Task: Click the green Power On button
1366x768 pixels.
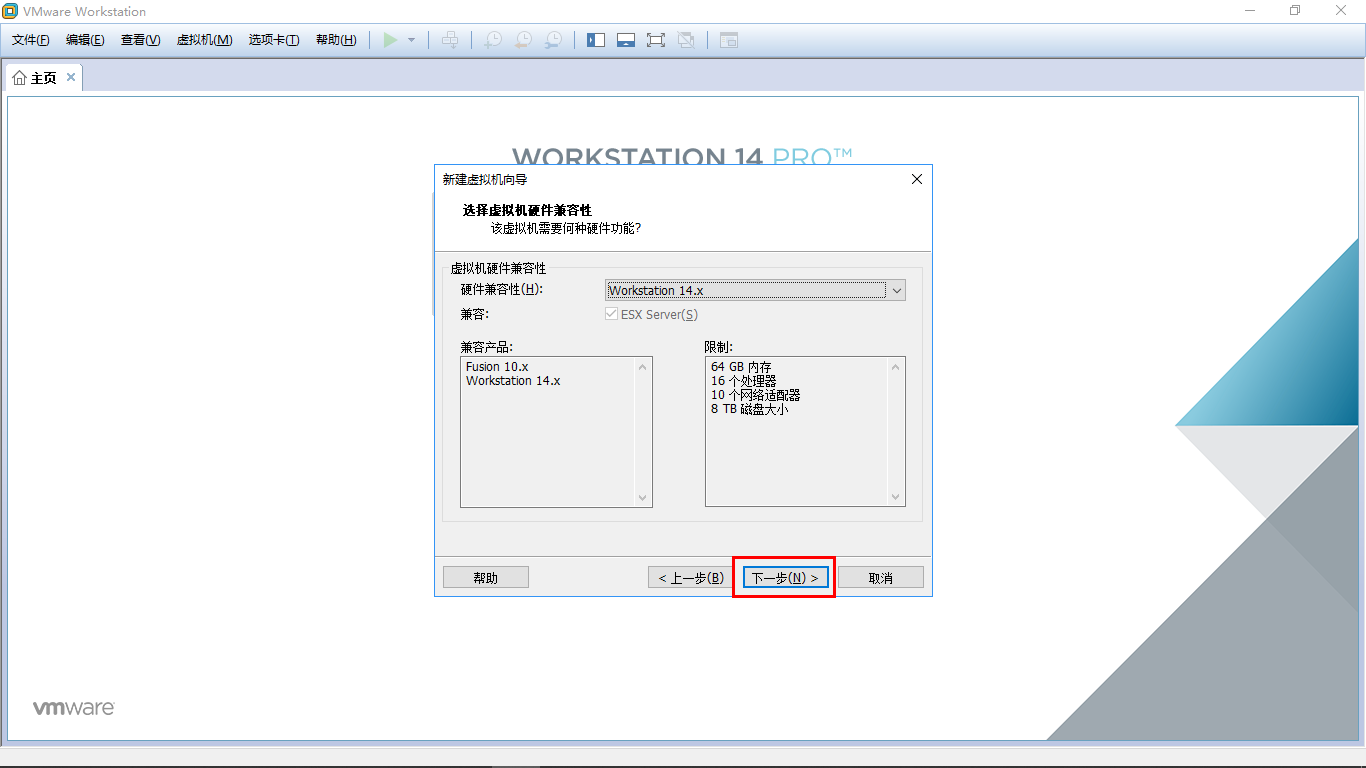Action: [391, 40]
